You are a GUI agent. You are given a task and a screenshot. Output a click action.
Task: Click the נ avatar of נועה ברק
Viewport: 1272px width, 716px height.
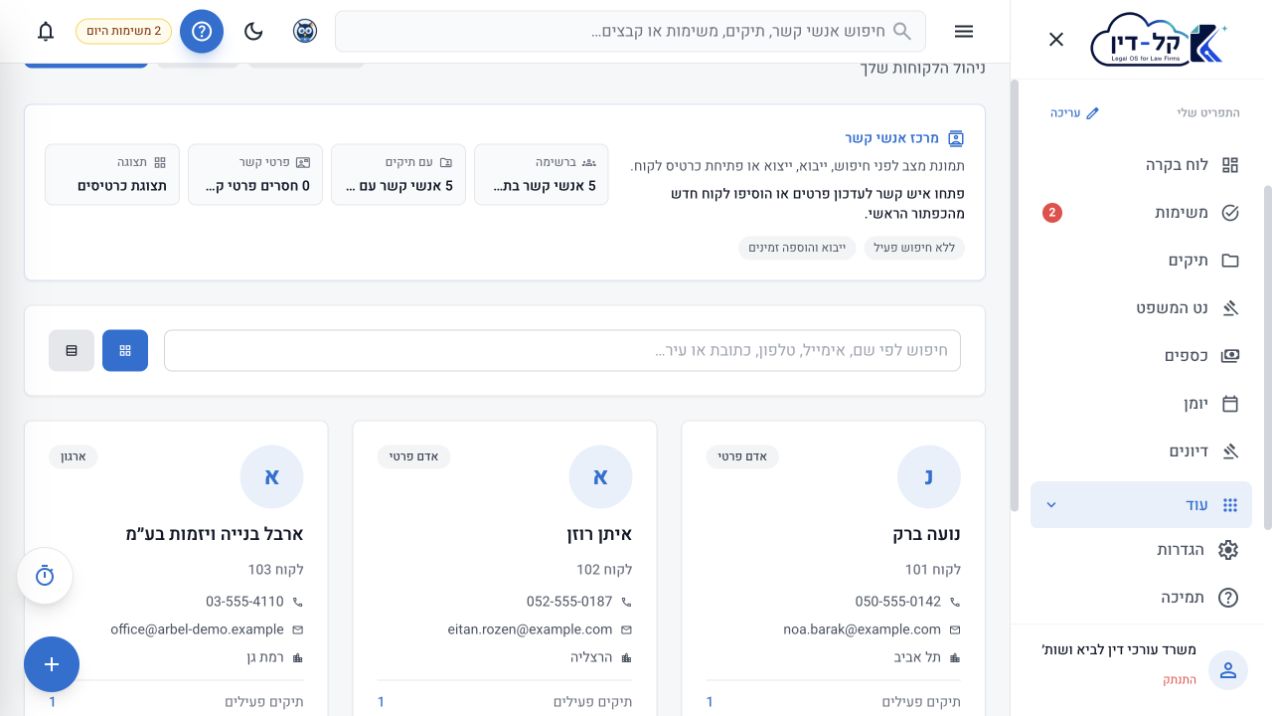(x=929, y=477)
